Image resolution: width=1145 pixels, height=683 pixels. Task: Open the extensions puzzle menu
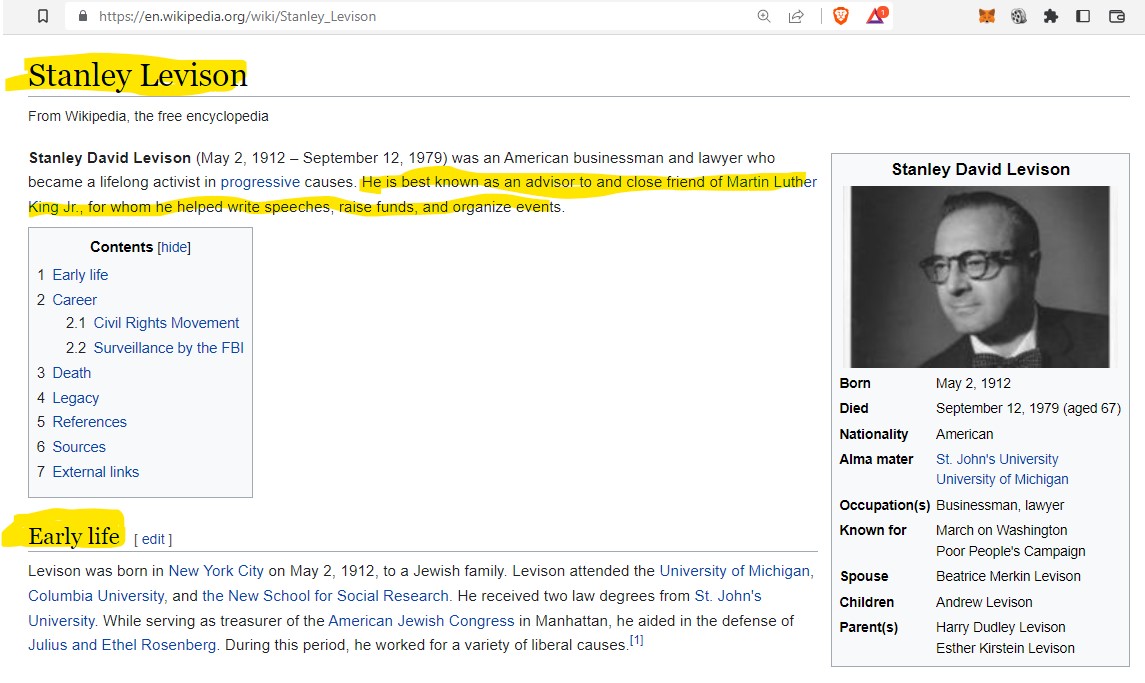point(1051,16)
